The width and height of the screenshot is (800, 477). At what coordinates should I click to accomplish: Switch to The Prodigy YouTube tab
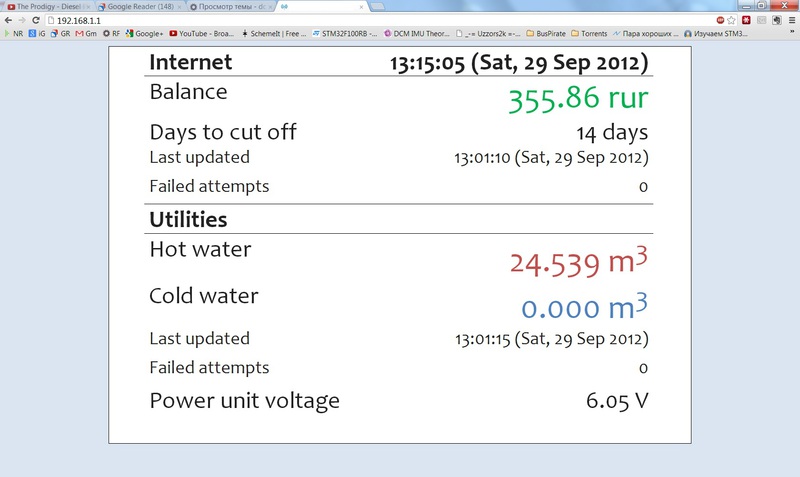coord(48,6)
